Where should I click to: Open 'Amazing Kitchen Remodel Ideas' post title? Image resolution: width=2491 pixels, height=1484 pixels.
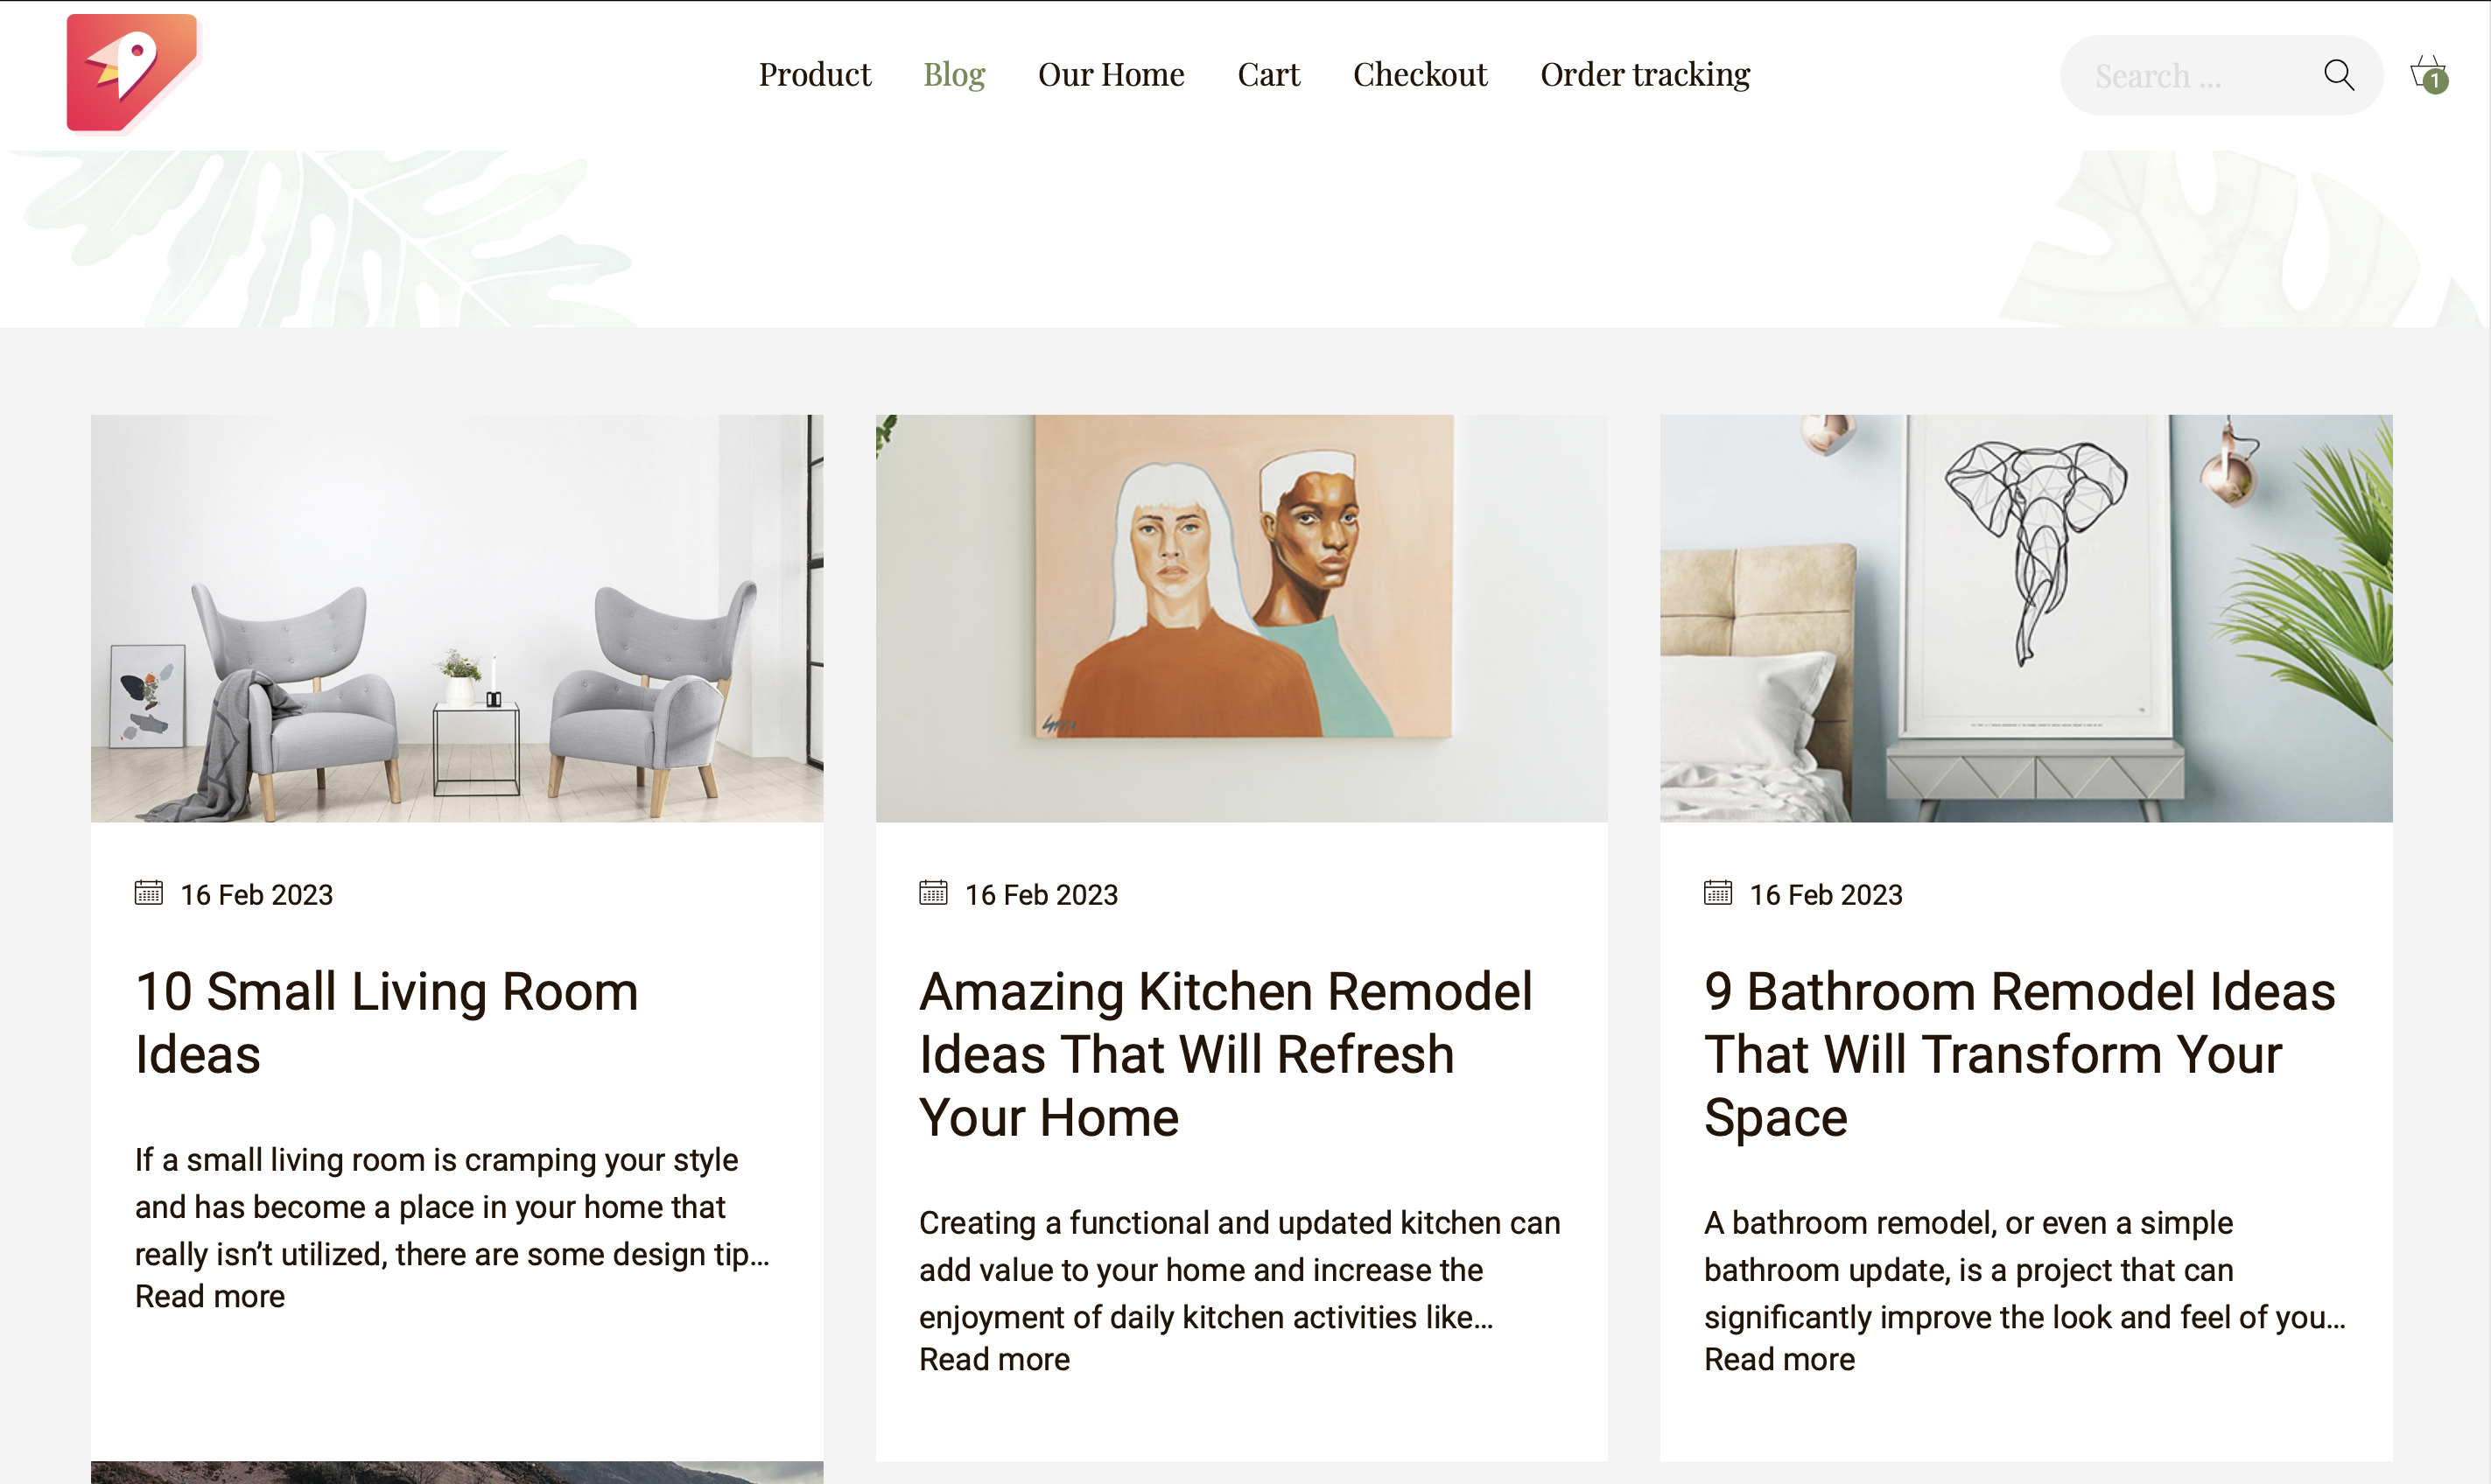click(1225, 1054)
